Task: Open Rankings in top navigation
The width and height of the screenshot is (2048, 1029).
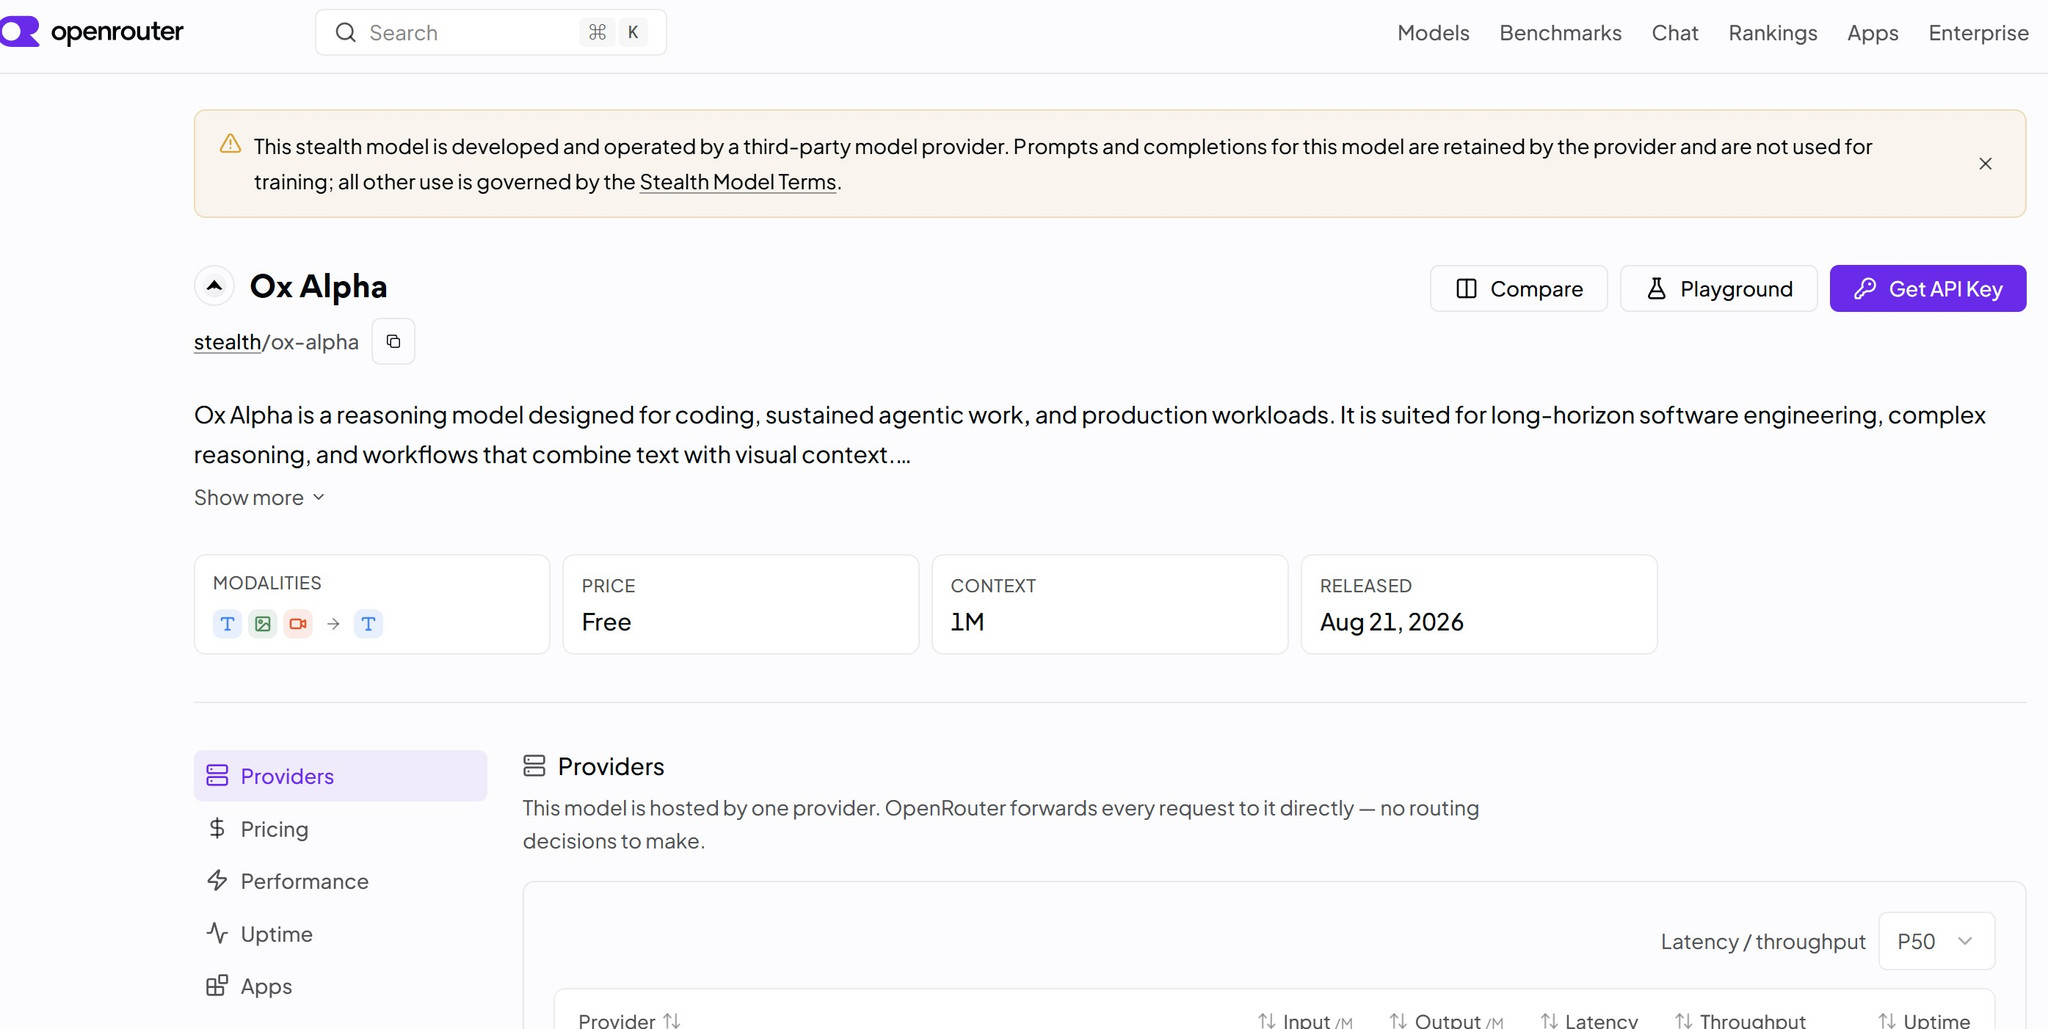Action: 1773,33
